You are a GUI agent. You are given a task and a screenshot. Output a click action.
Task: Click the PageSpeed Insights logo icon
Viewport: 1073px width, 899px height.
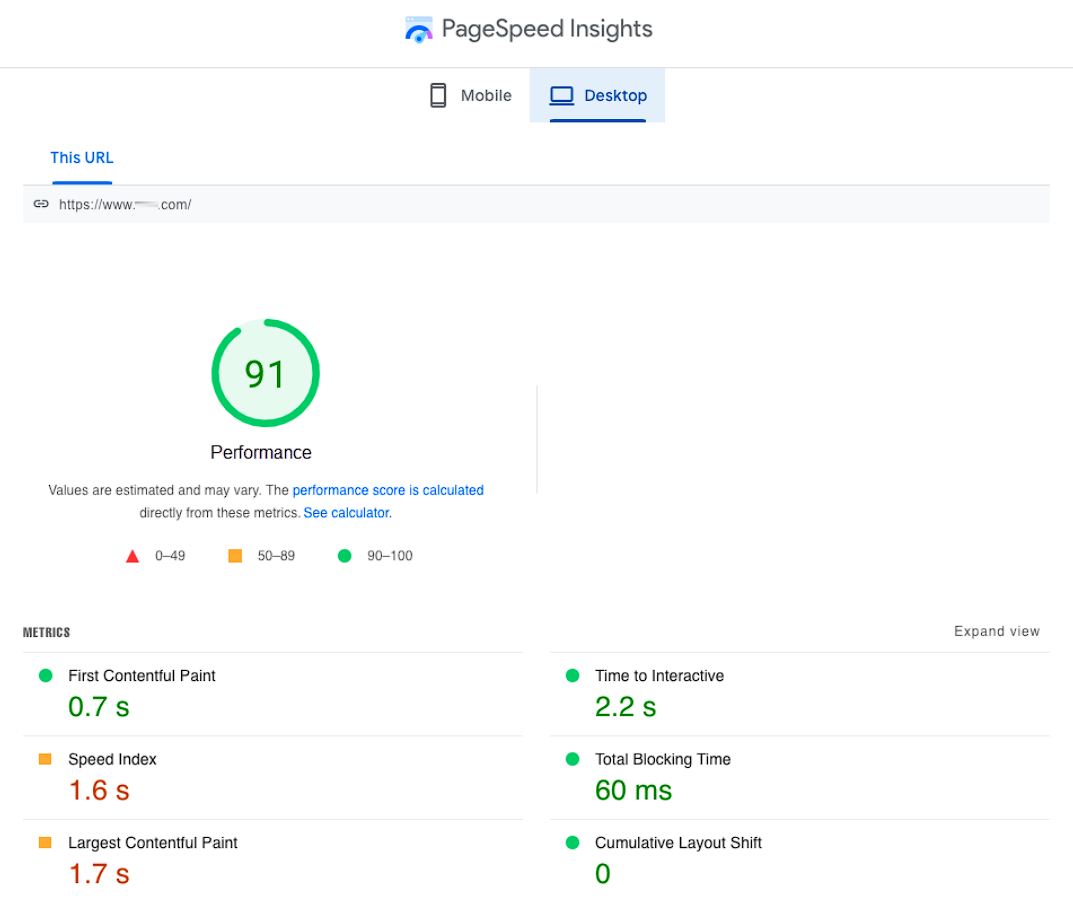(x=418, y=30)
